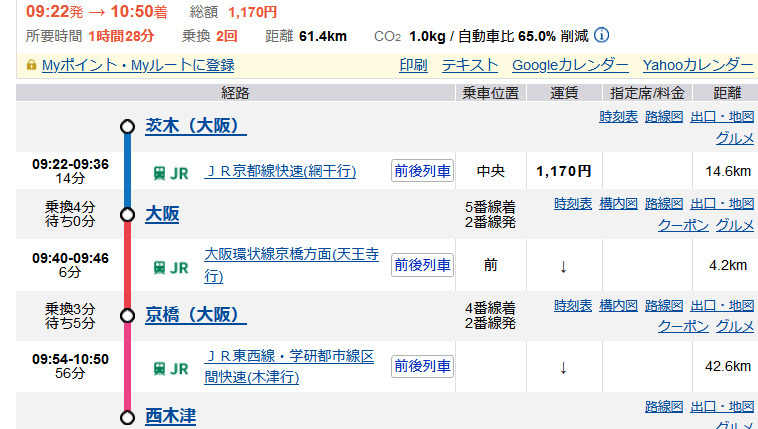Open the テキスト link
Image resolution: width=758 pixels, height=429 pixels.
[x=470, y=65]
